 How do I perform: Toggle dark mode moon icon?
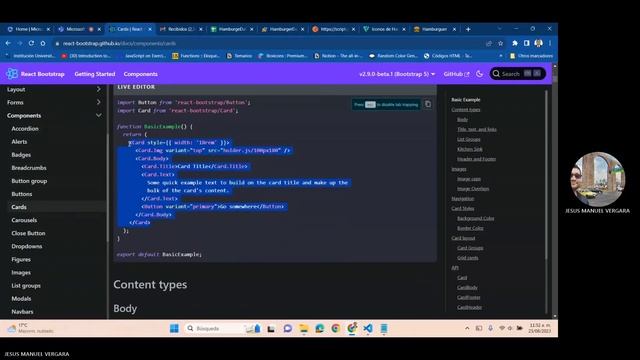[480, 74]
